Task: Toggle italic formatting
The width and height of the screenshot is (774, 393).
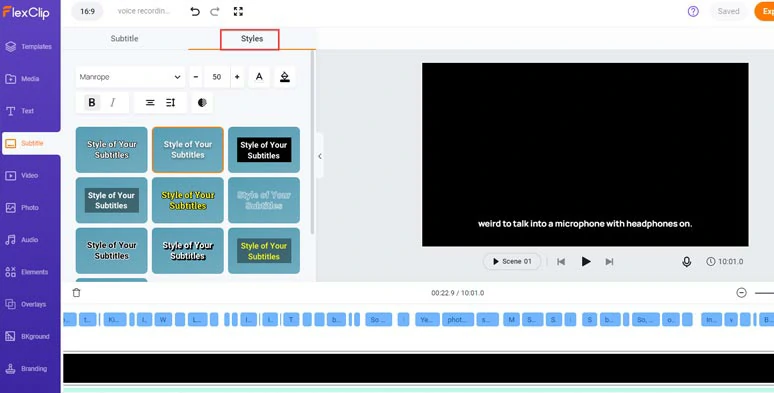Action: click(x=113, y=103)
